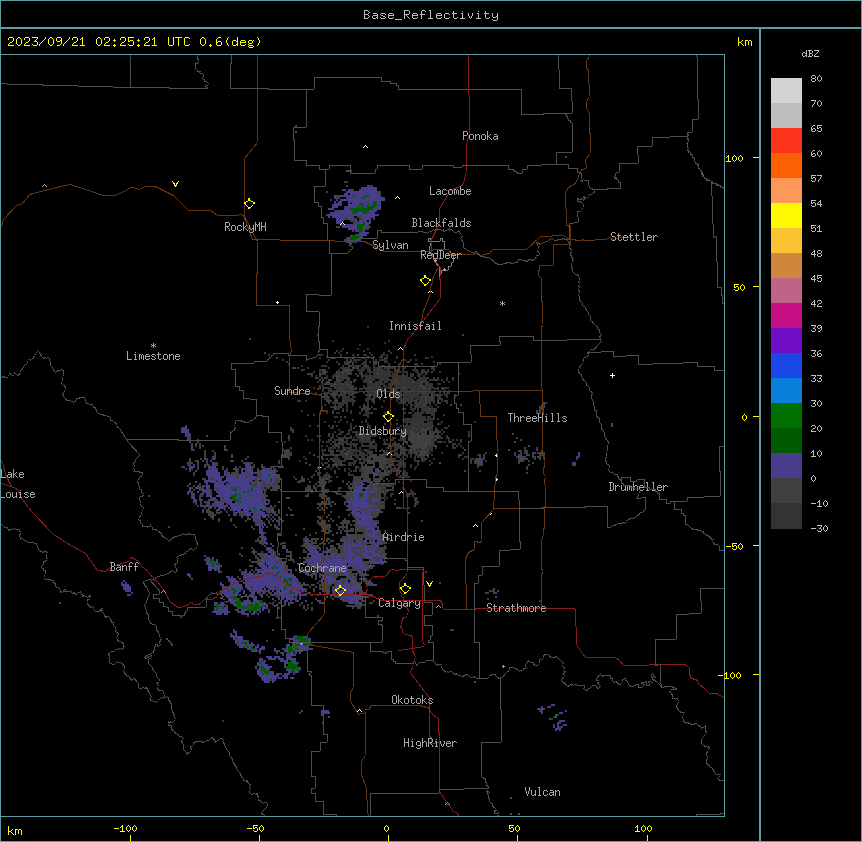Screen dimensions: 862x842
Task: Select the slate purple 0-10 dBZ swatch
Action: [786, 466]
